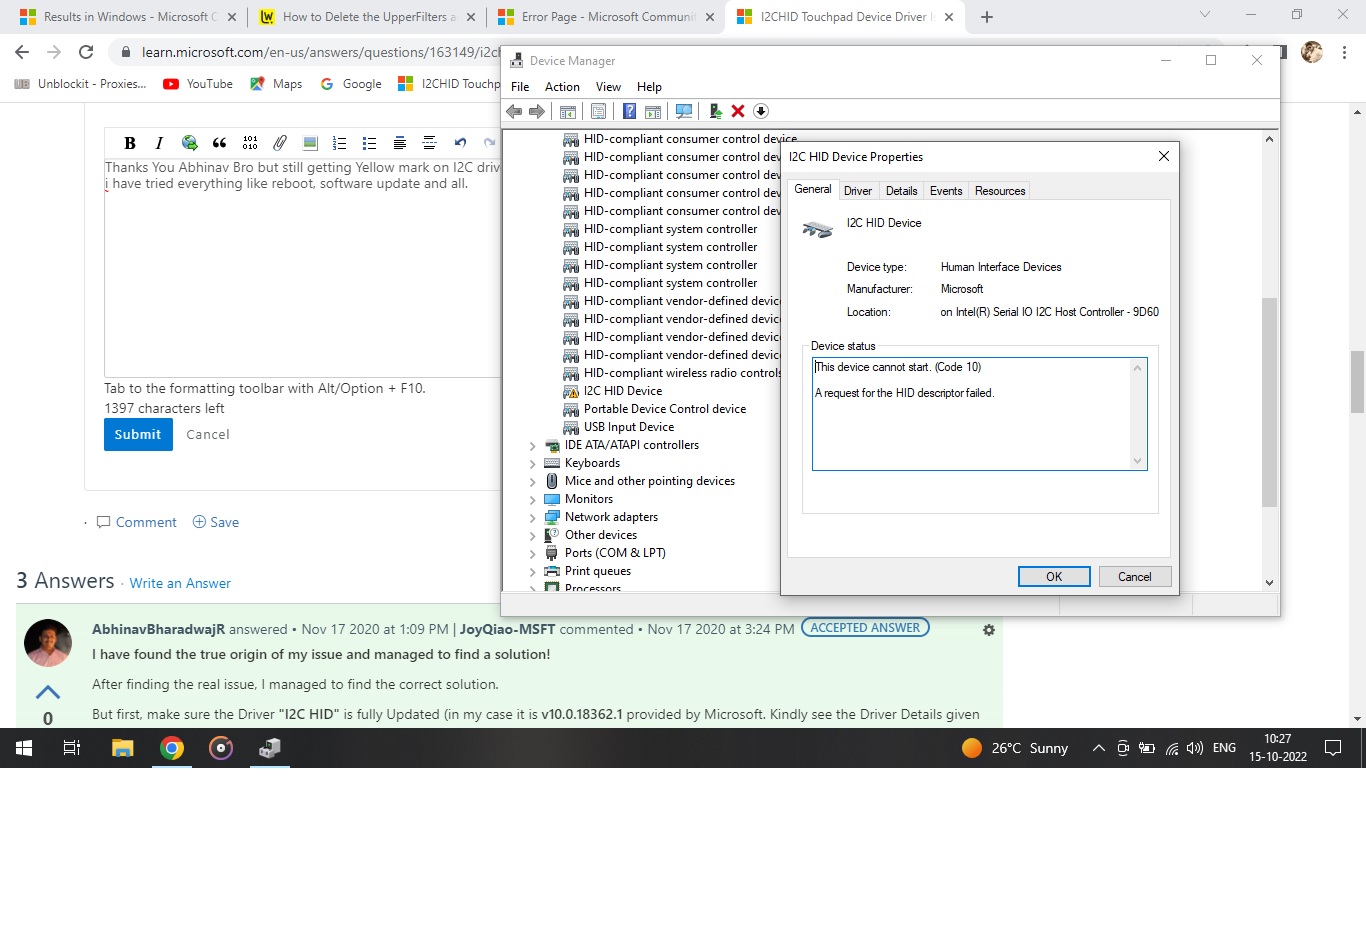The width and height of the screenshot is (1366, 932).
Task: Insert hyperlink using the globe icon
Action: coord(189,143)
